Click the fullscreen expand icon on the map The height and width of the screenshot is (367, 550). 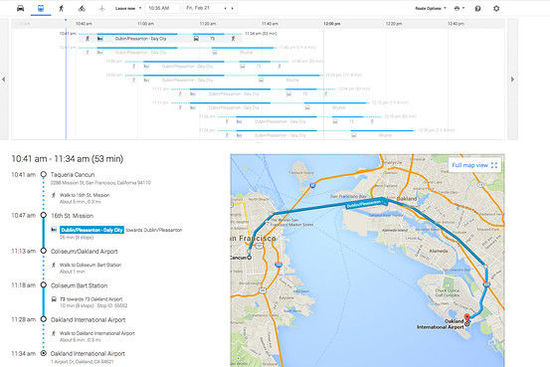click(x=494, y=165)
